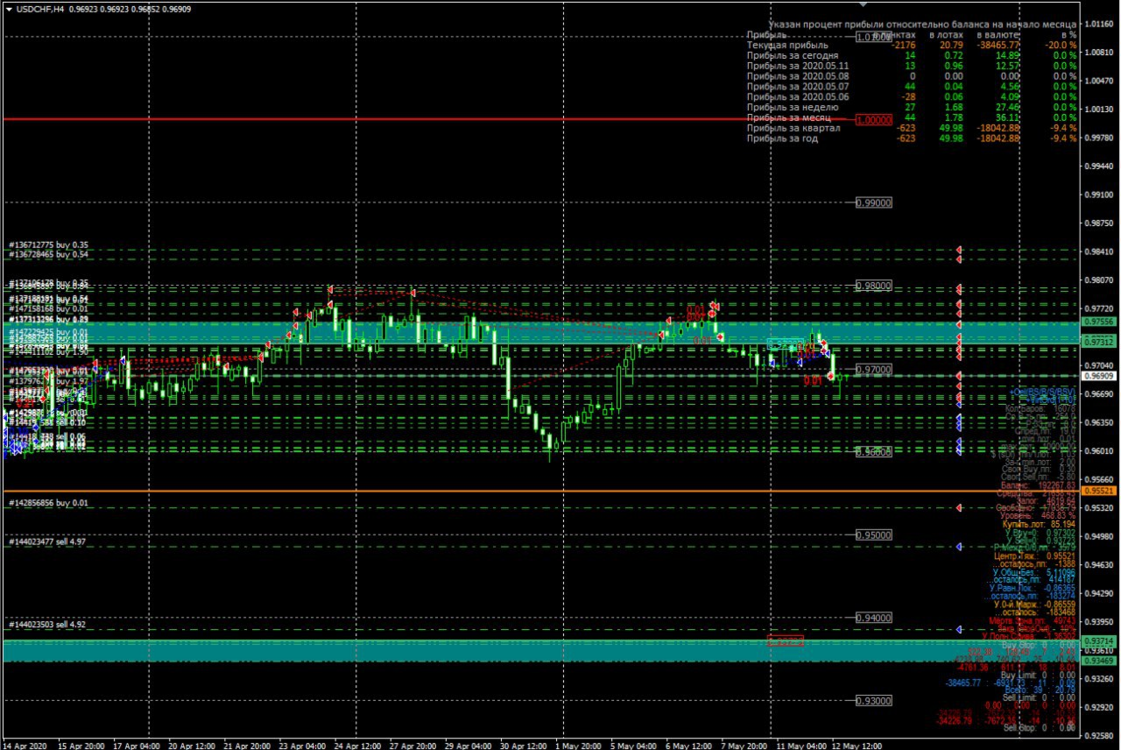The height and width of the screenshot is (750, 1121).
Task: Click the 12 May 12:00 time axis label
Action: pyautogui.click(x=856, y=746)
